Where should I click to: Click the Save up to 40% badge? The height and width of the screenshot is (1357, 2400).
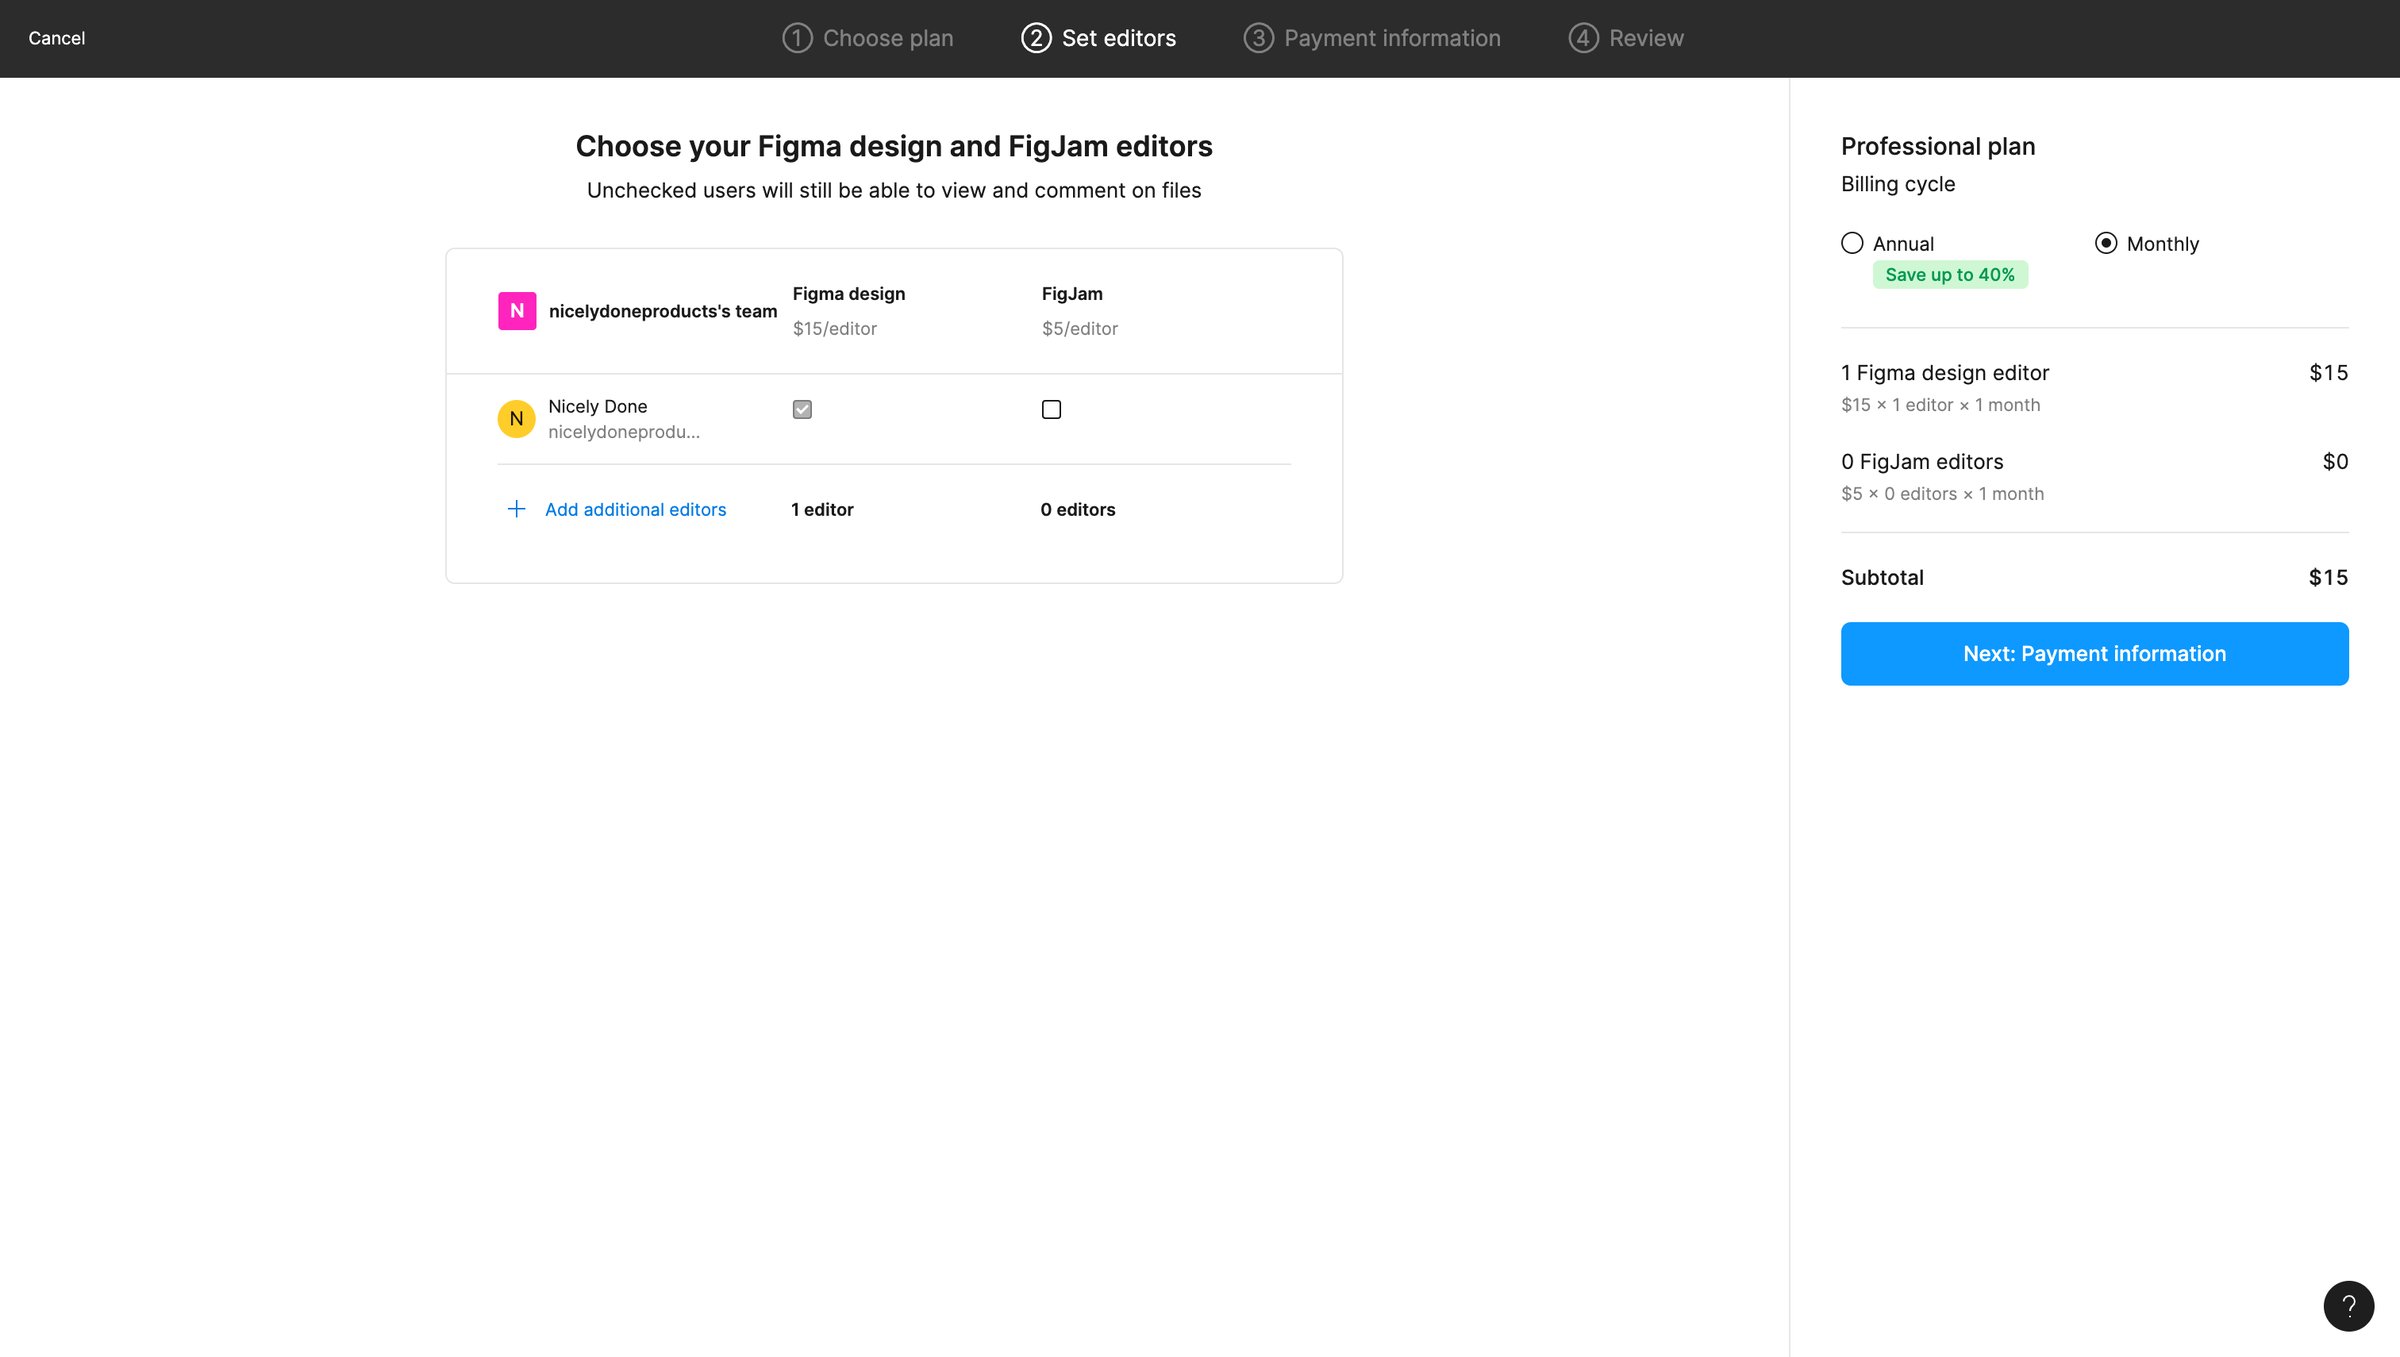click(x=1950, y=275)
